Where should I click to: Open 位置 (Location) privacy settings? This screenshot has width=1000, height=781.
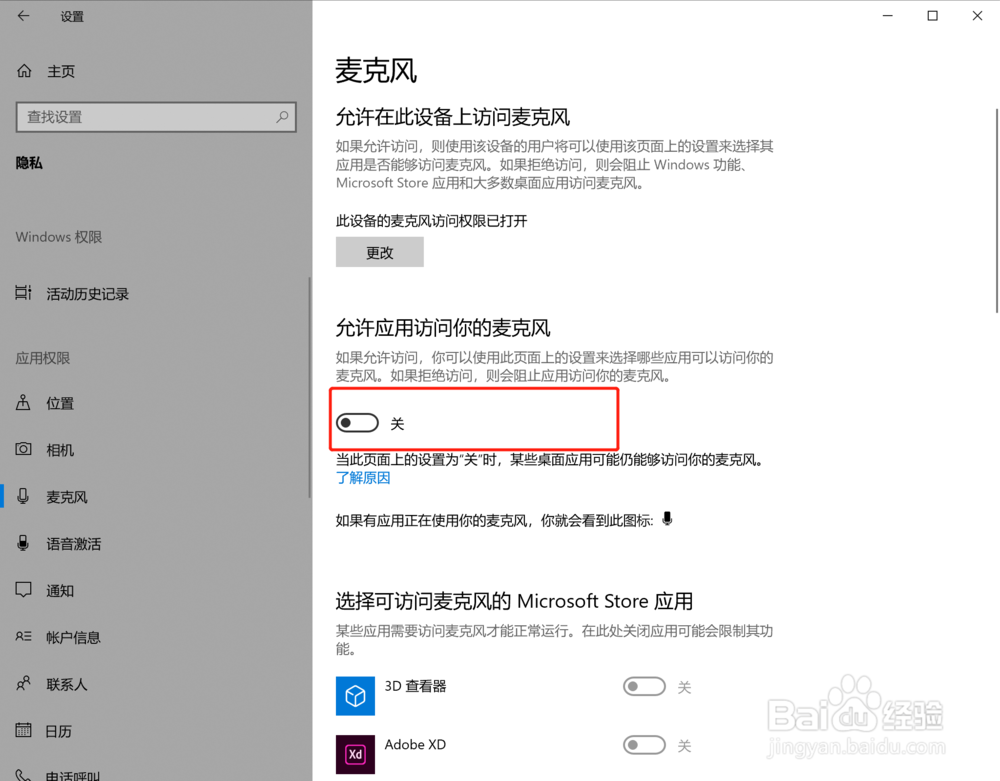58,403
